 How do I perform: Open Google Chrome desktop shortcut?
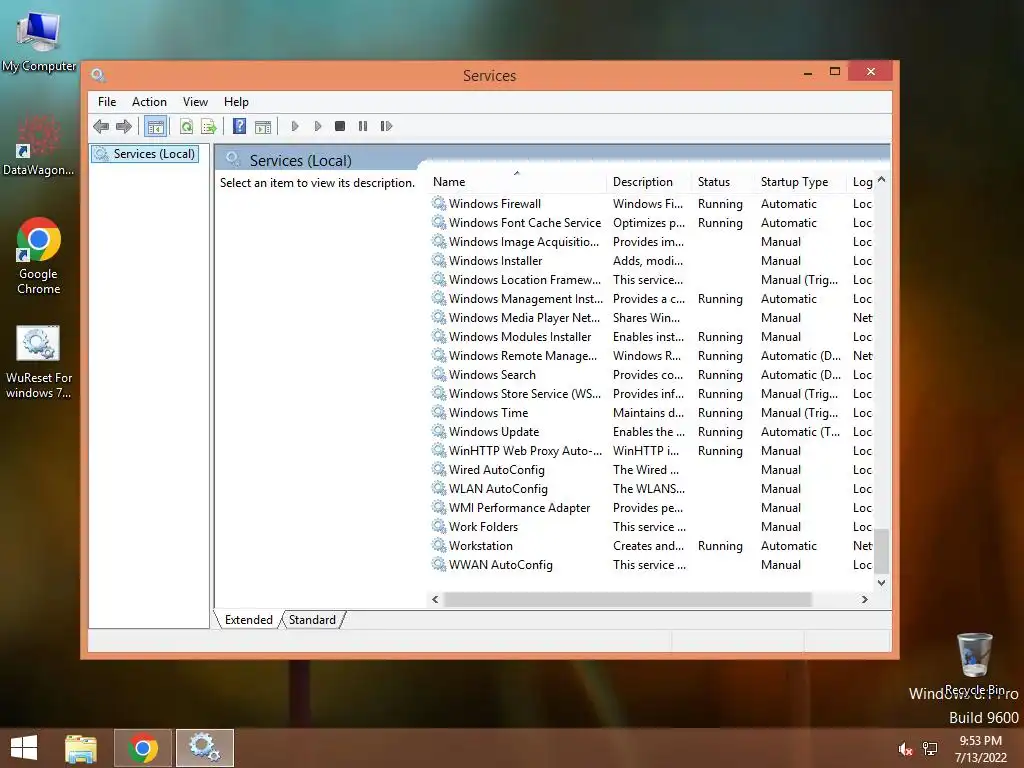pyautogui.click(x=39, y=256)
